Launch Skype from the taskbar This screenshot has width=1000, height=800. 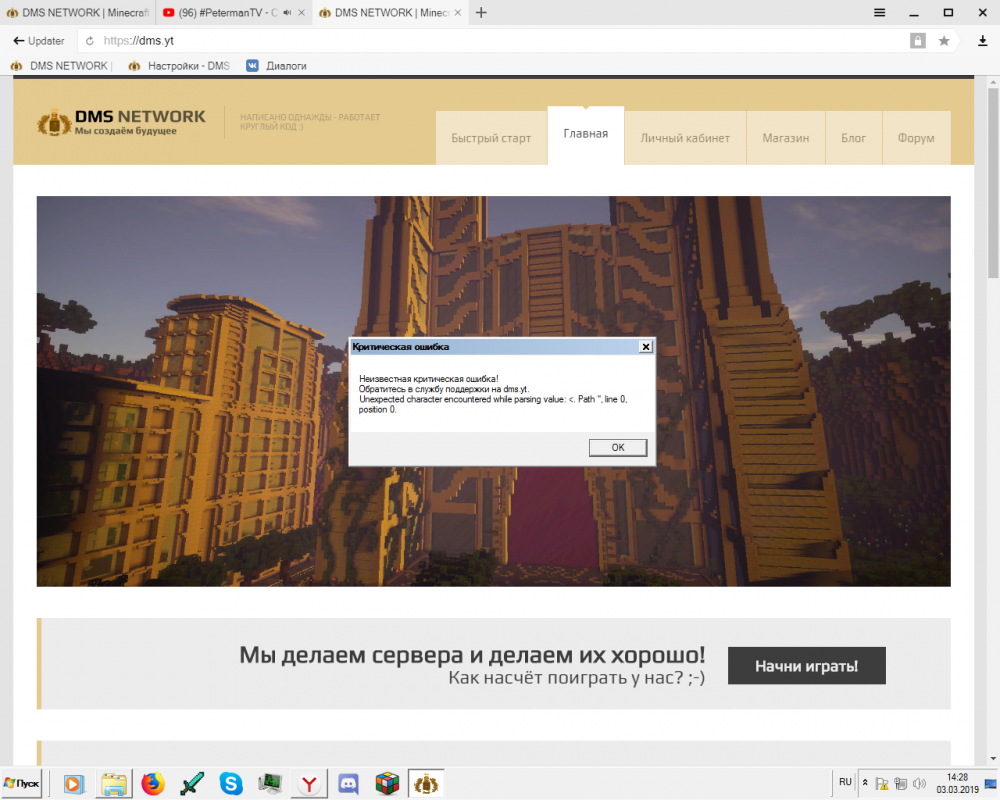(231, 784)
